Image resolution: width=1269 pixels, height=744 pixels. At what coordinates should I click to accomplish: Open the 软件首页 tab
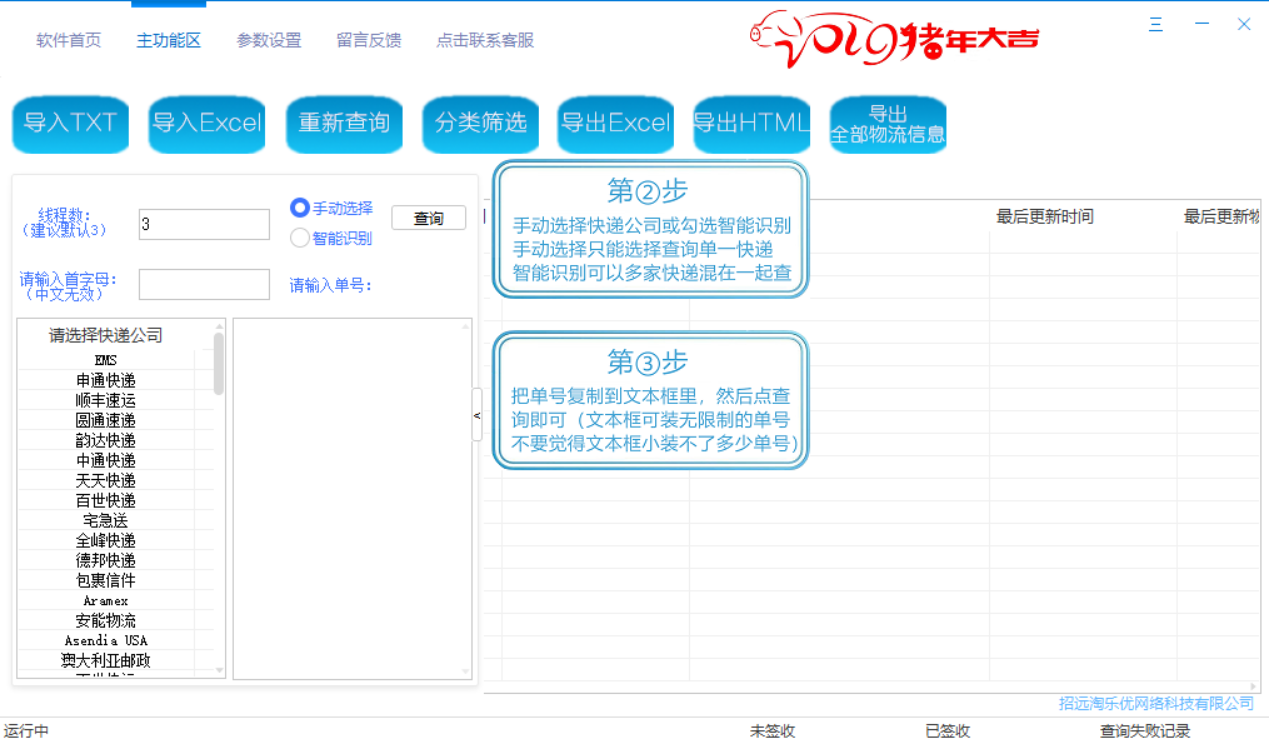[69, 40]
